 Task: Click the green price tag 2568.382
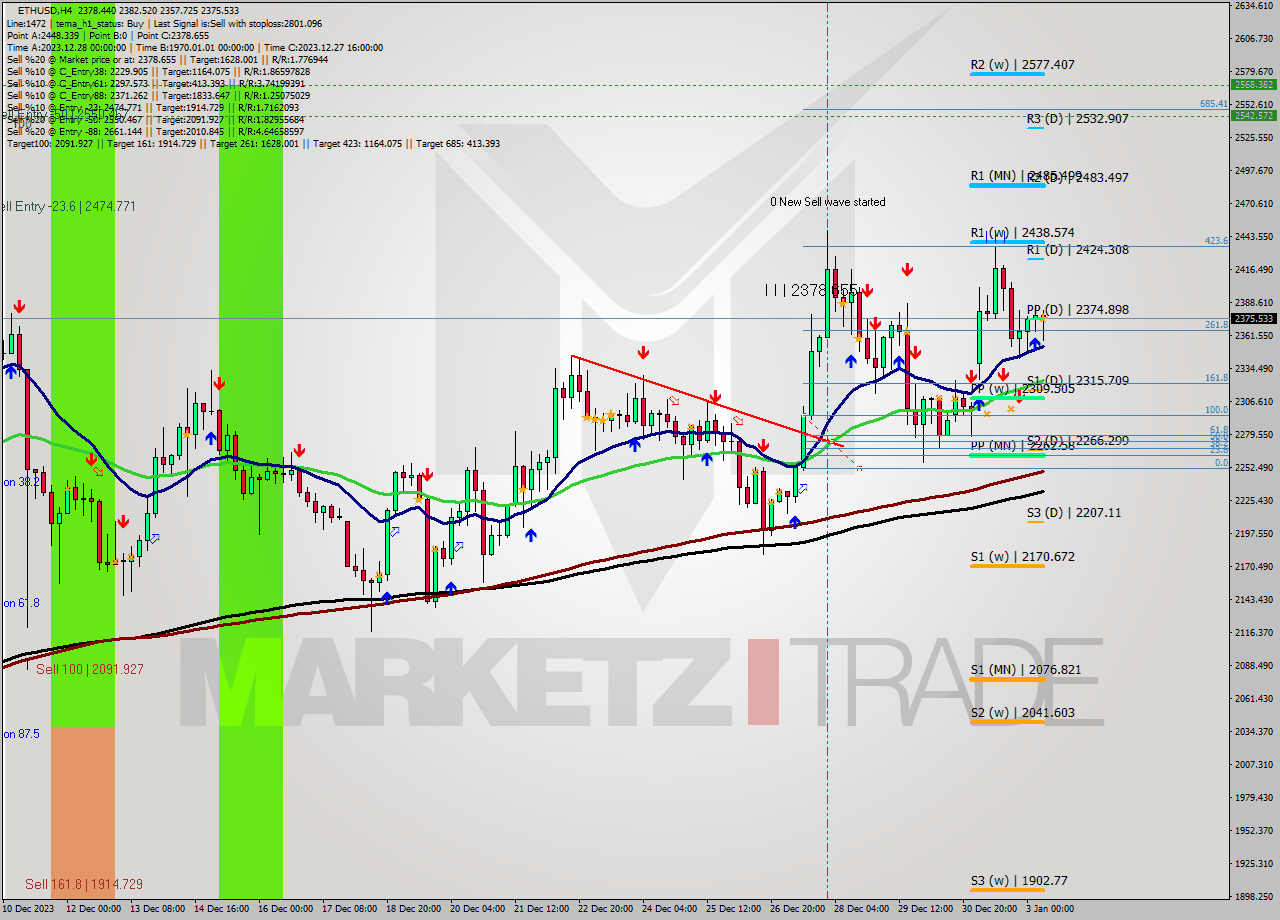(1254, 85)
